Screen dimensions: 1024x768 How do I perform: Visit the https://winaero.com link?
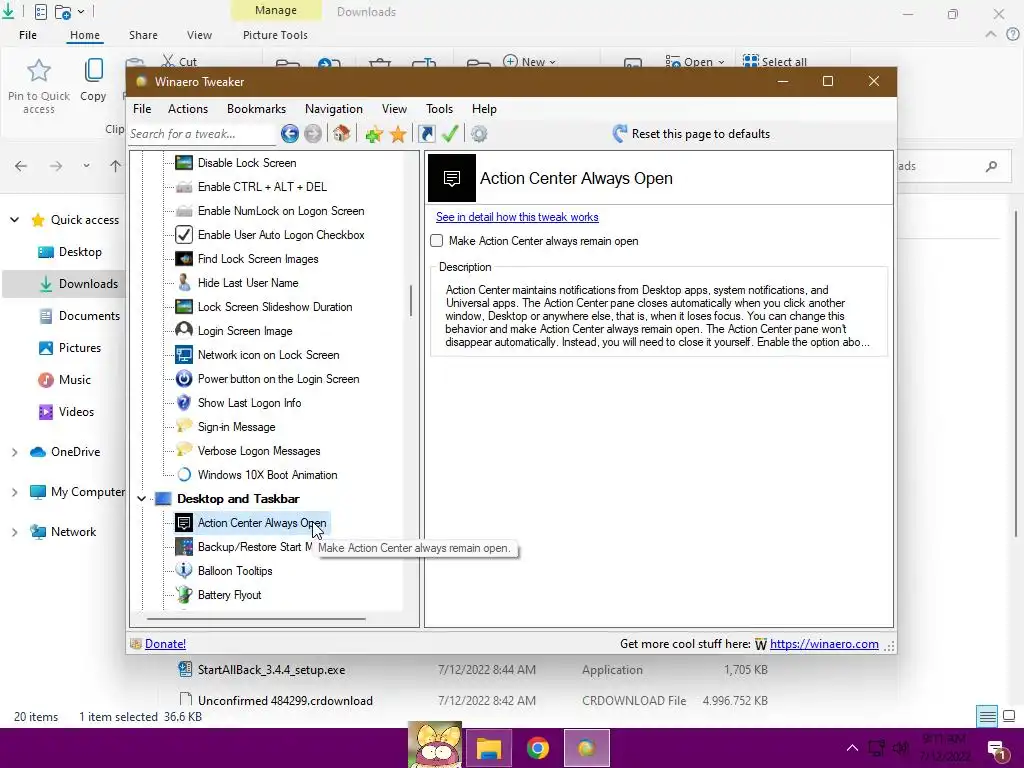(824, 644)
